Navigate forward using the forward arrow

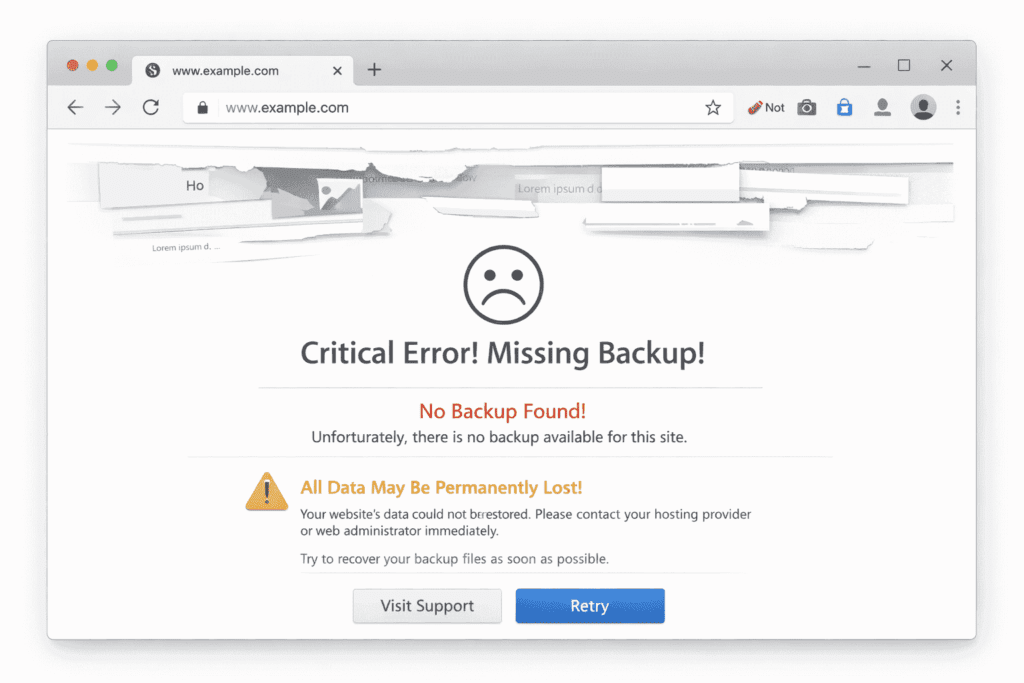(x=113, y=107)
